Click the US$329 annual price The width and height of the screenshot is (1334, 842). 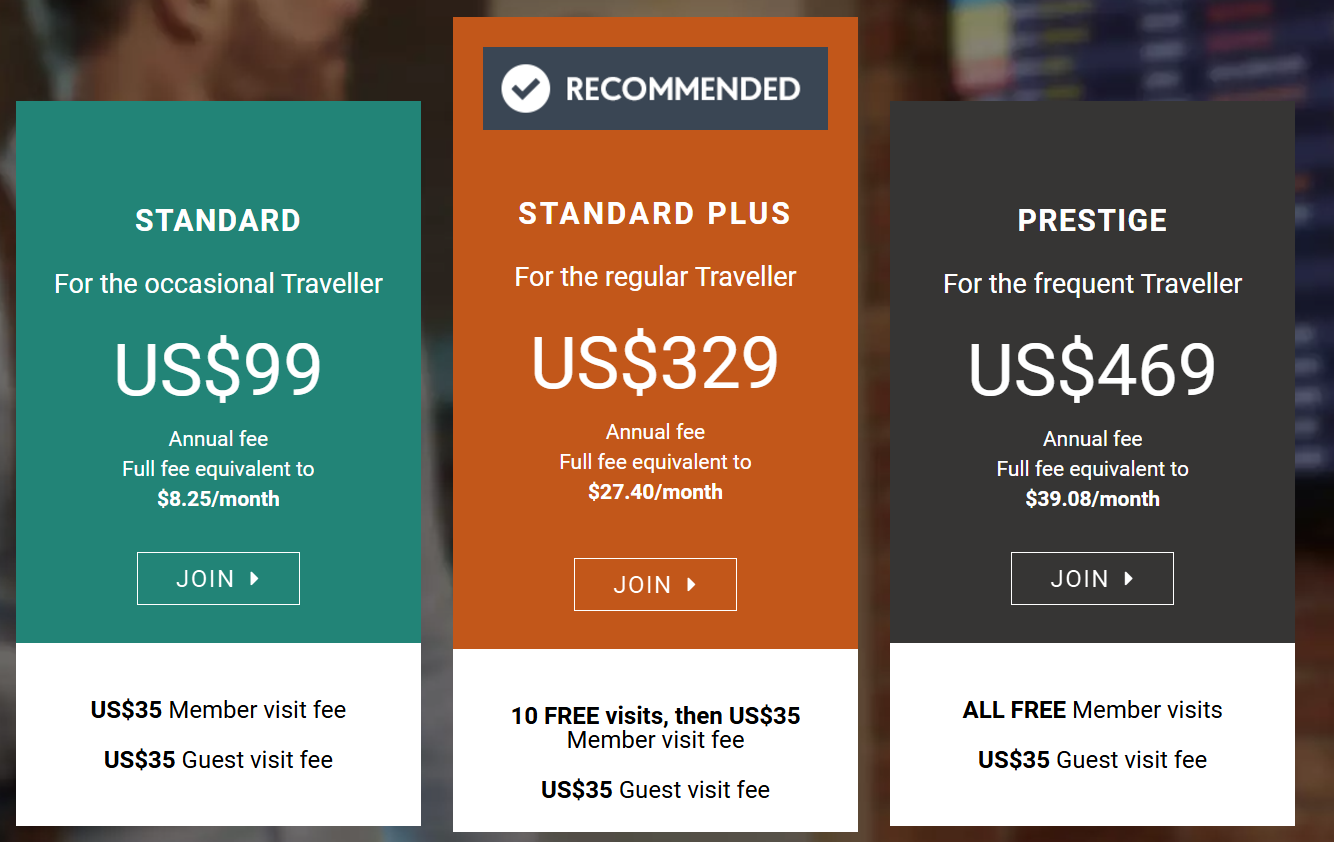(655, 363)
